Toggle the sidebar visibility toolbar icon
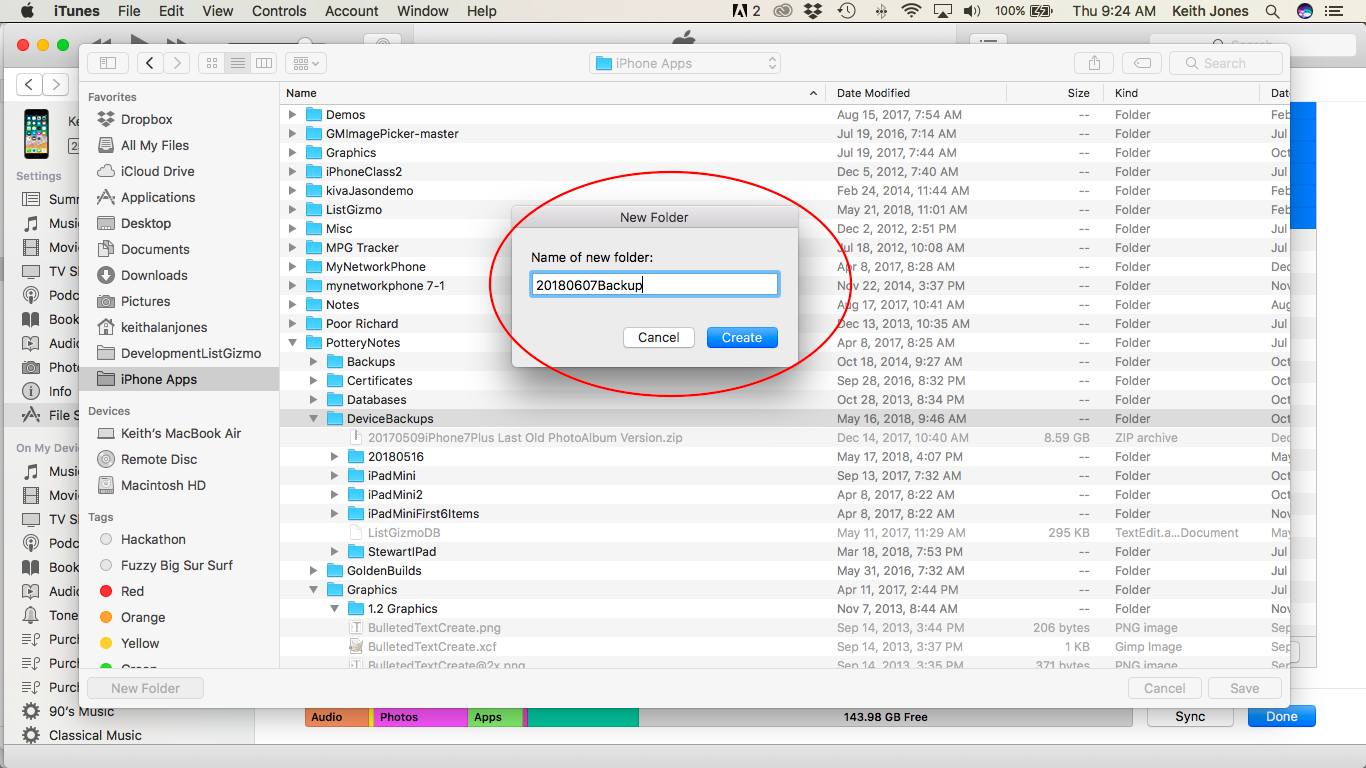1366x768 pixels. click(x=108, y=63)
